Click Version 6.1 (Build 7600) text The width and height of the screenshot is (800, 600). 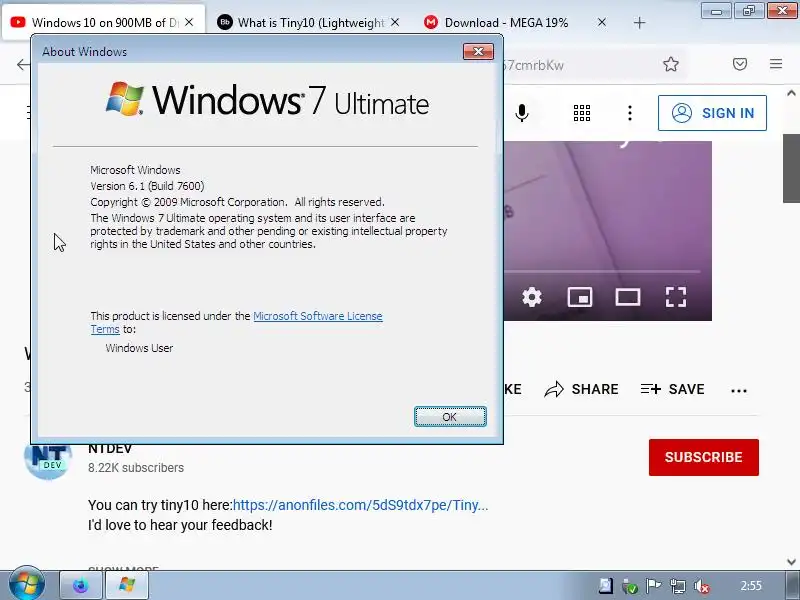coord(147,186)
